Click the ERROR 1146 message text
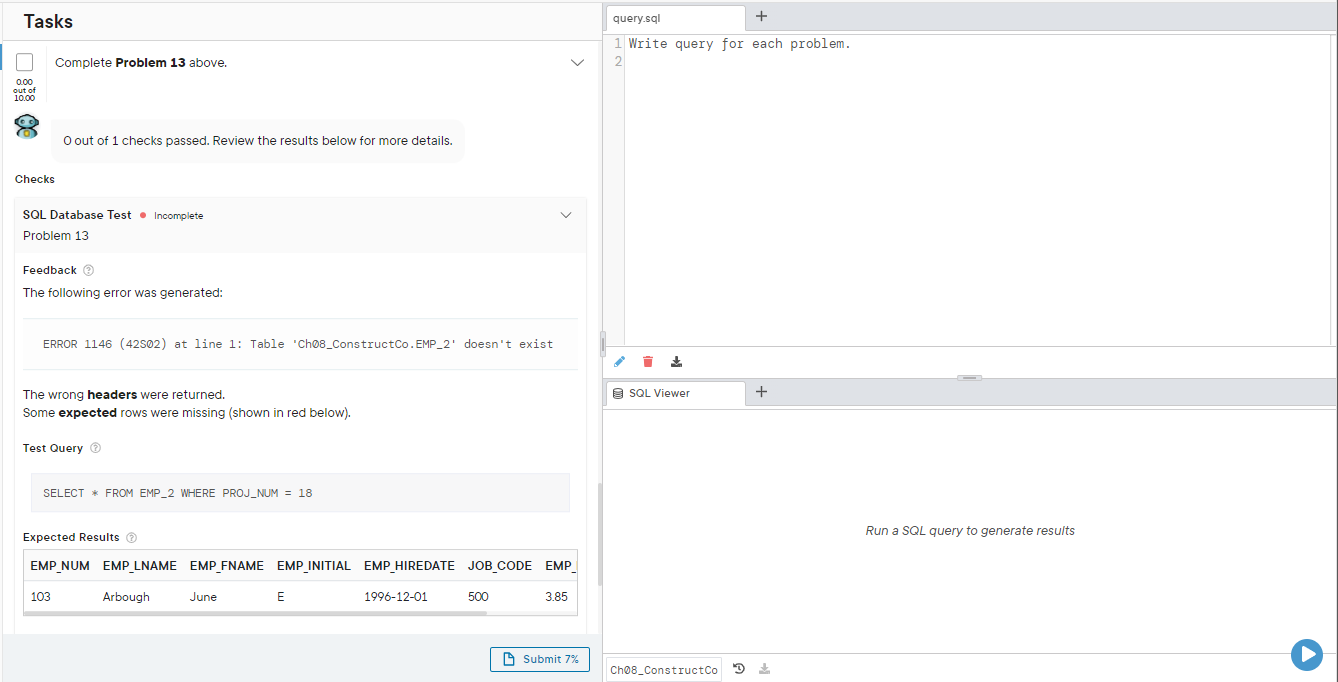This screenshot has width=1338, height=682. pos(298,344)
